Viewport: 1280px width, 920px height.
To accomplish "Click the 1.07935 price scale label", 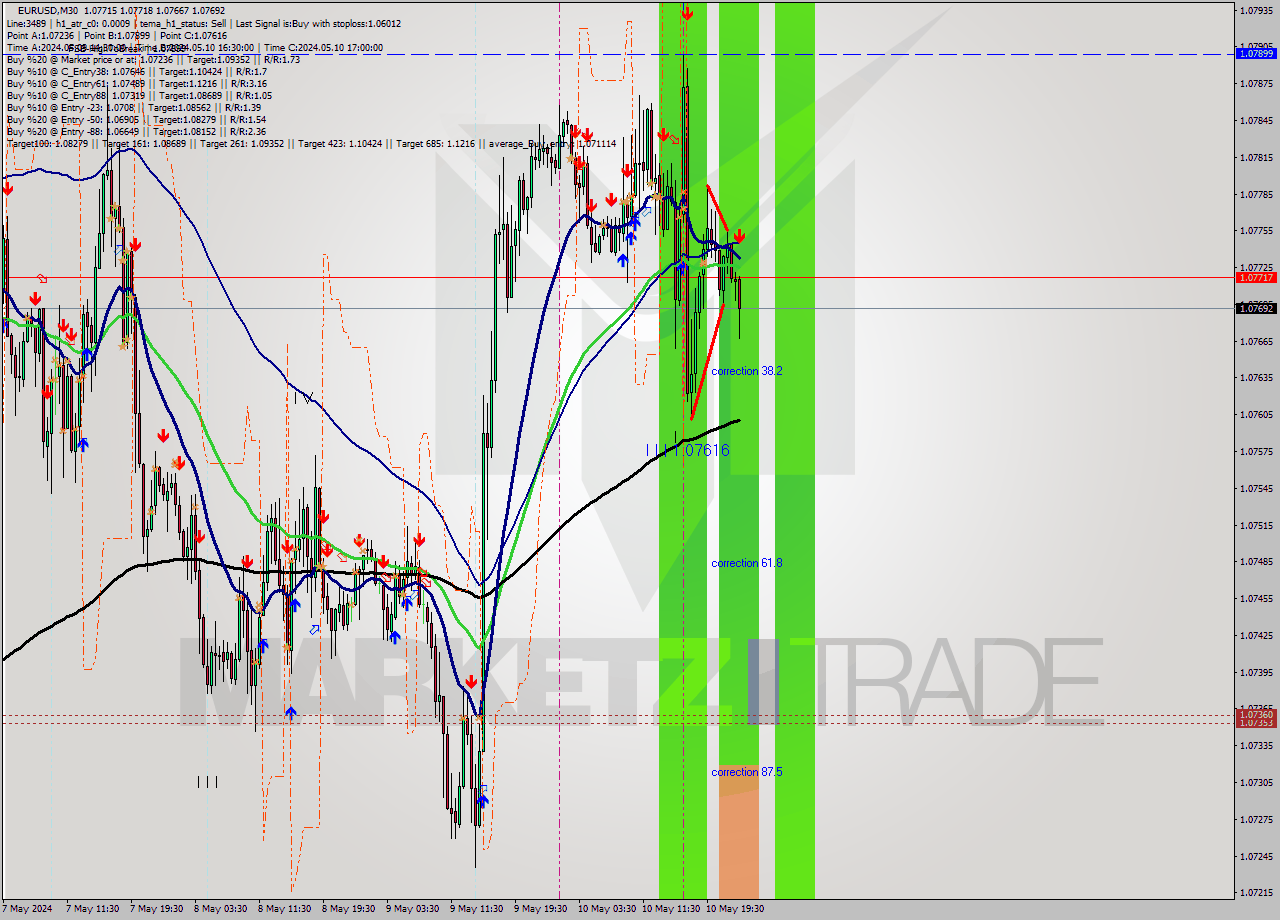I will [1257, 10].
